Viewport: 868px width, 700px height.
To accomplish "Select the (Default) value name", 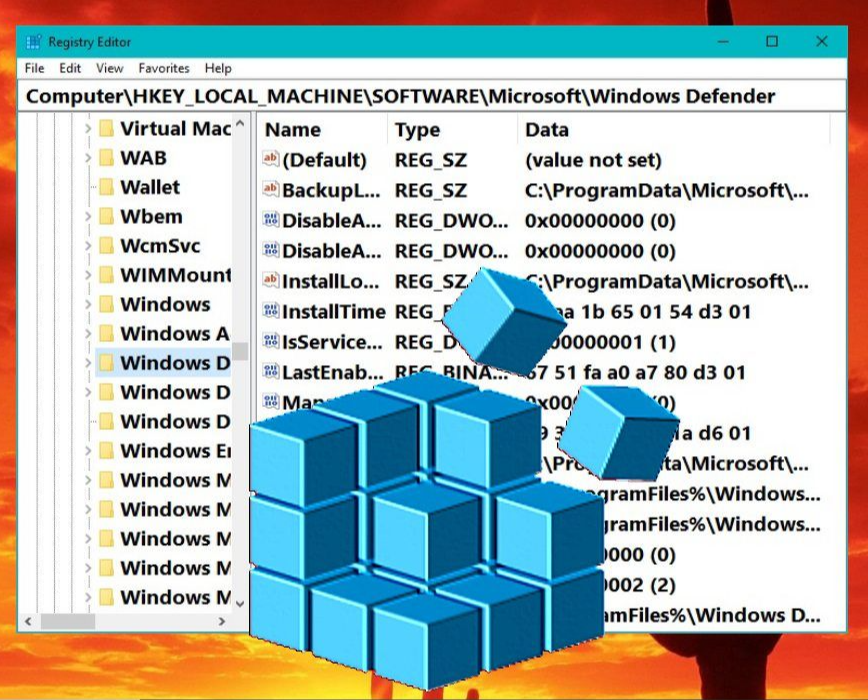I will 324,160.
